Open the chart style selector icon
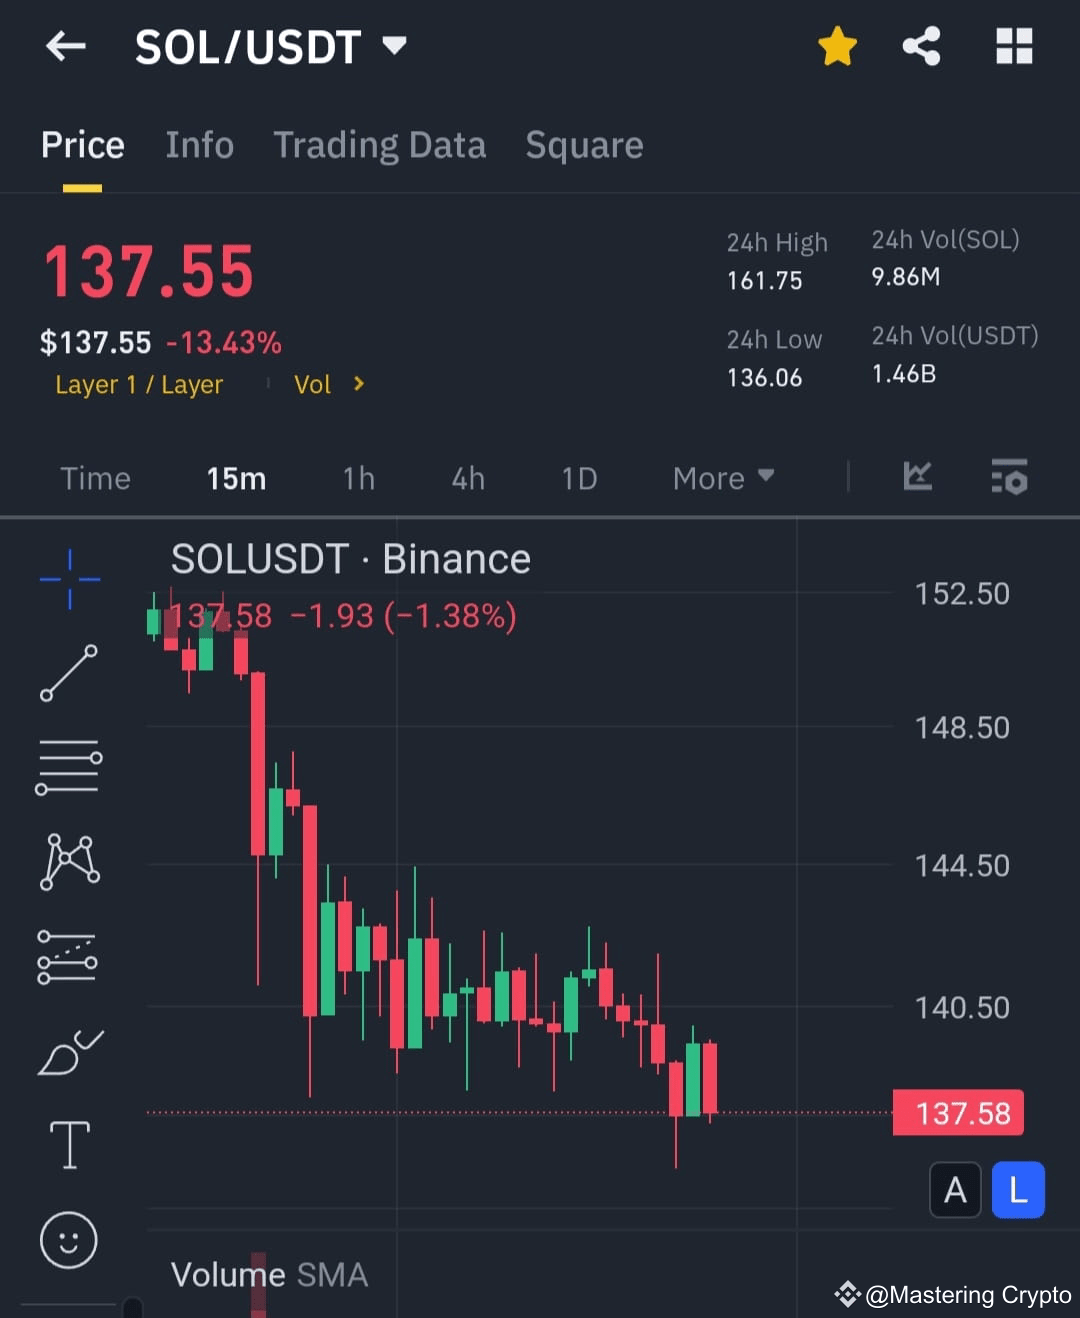Viewport: 1080px width, 1318px height. [x=917, y=478]
